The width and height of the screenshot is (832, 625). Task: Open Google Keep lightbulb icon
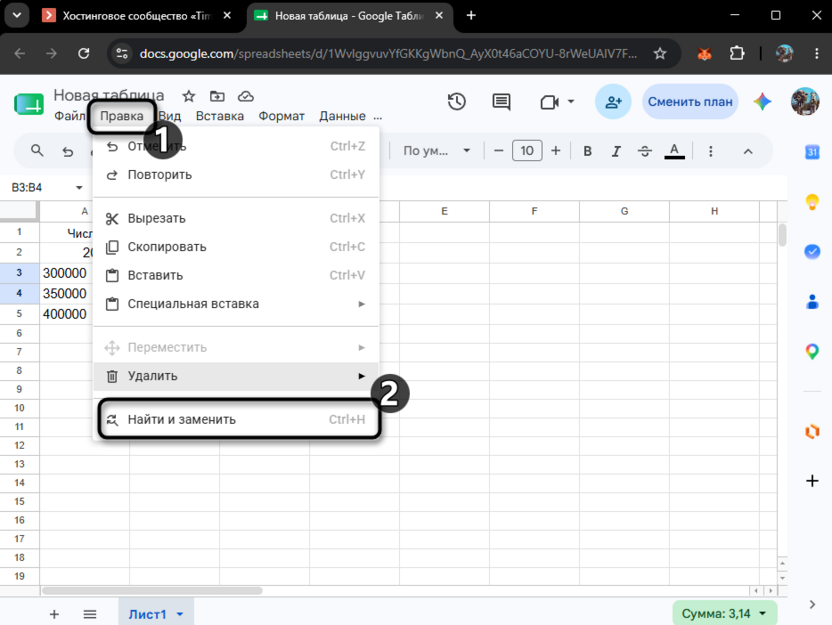(x=812, y=202)
